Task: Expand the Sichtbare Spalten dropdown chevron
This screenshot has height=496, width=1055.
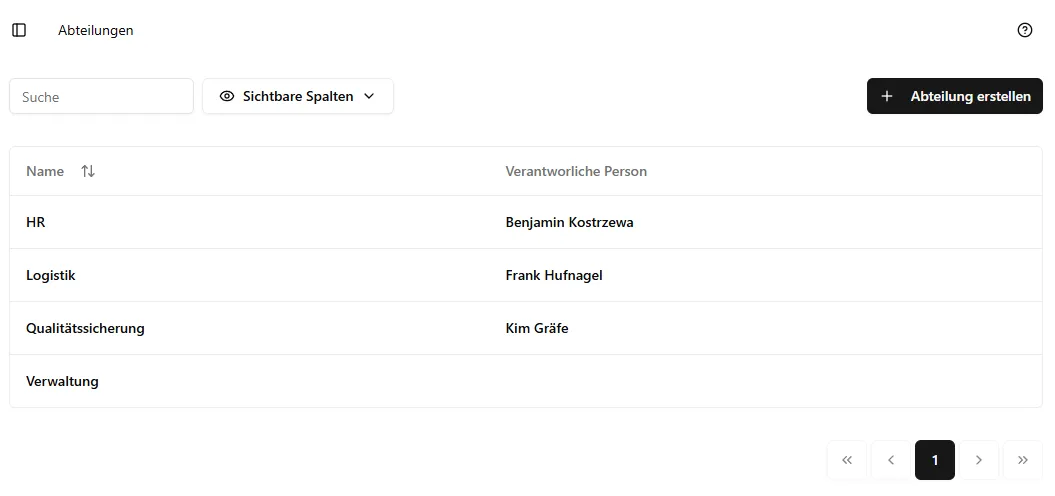Action: [369, 96]
